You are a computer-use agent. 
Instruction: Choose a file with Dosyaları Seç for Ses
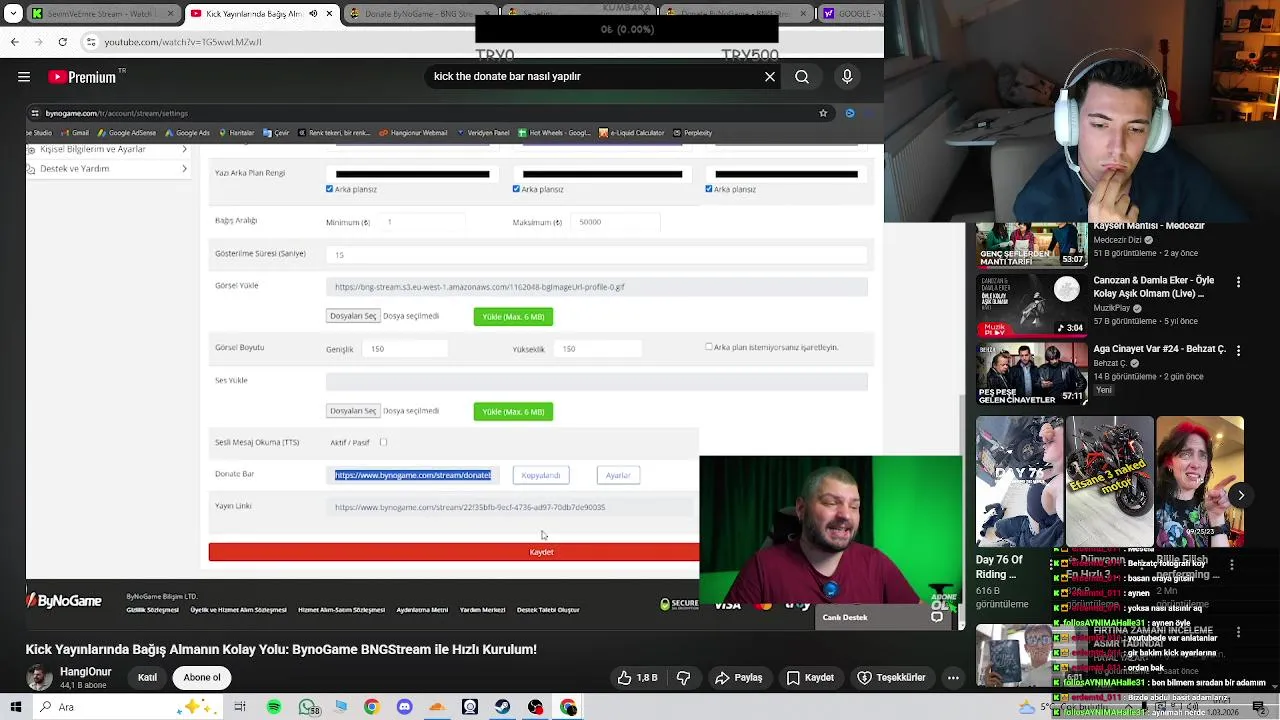click(353, 411)
